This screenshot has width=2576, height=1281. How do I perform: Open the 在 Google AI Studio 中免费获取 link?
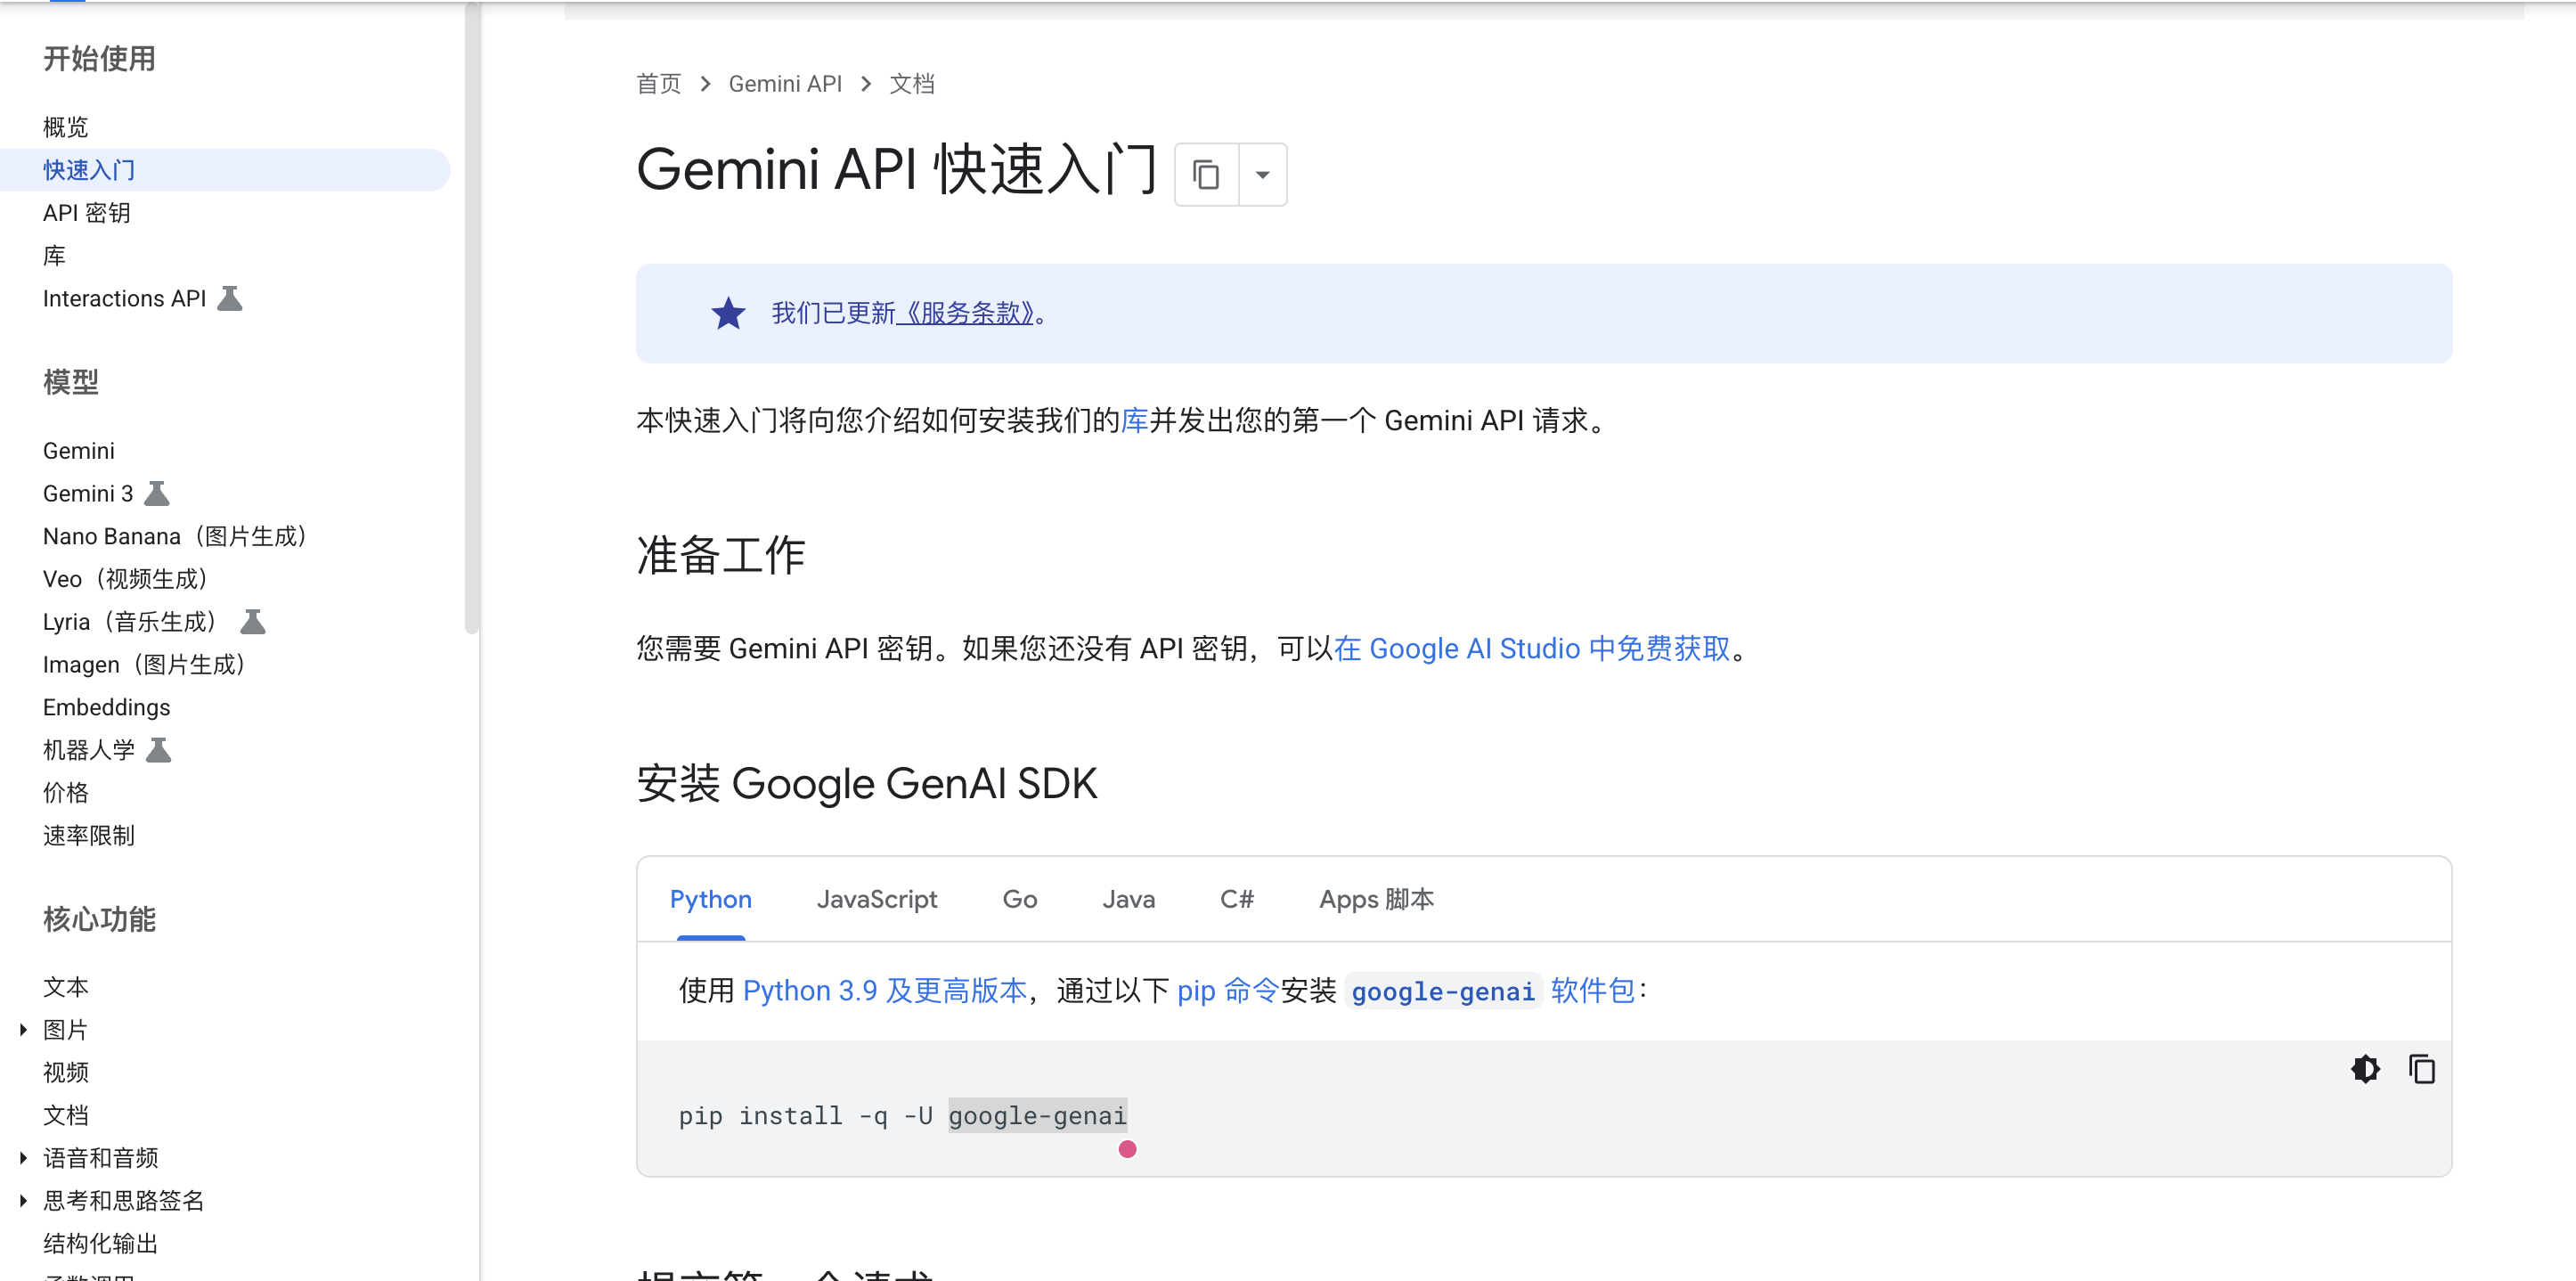click(1531, 648)
